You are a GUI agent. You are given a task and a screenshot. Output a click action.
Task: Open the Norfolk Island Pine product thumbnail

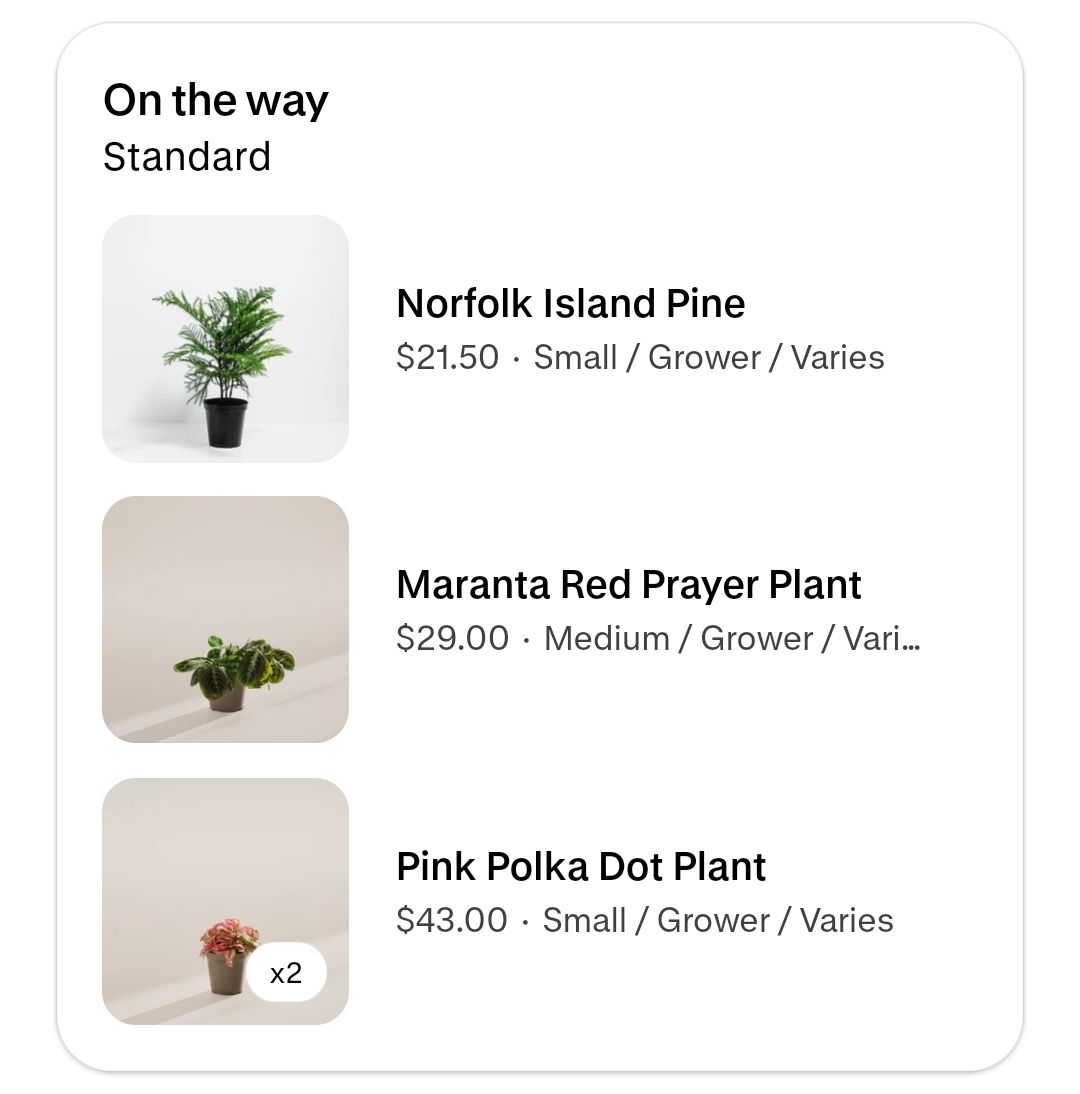(225, 338)
